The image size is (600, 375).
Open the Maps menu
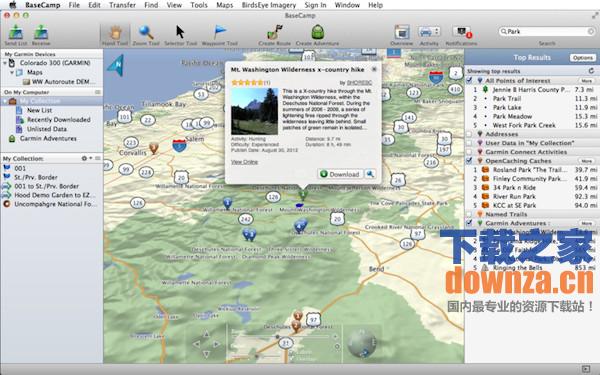tap(225, 5)
